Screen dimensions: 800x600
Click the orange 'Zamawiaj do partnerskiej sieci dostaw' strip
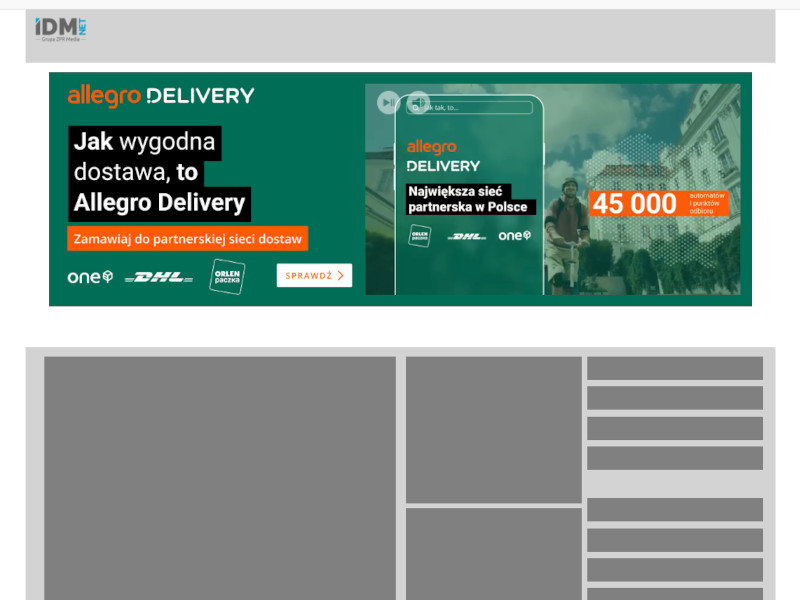pos(188,240)
